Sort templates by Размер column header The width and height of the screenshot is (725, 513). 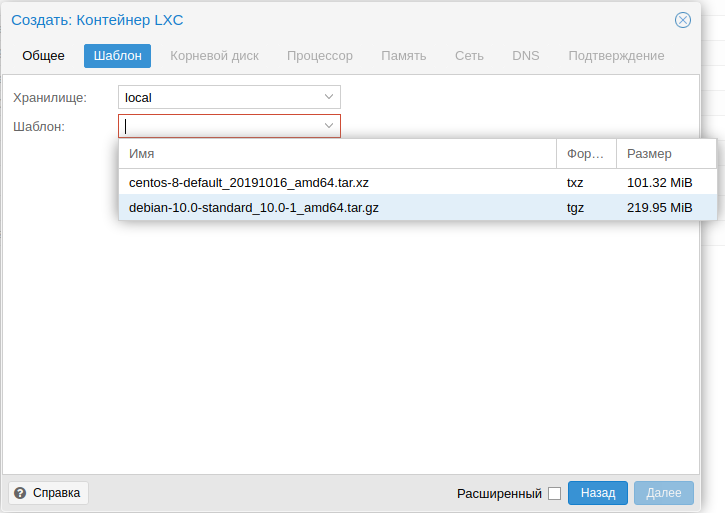click(666, 154)
